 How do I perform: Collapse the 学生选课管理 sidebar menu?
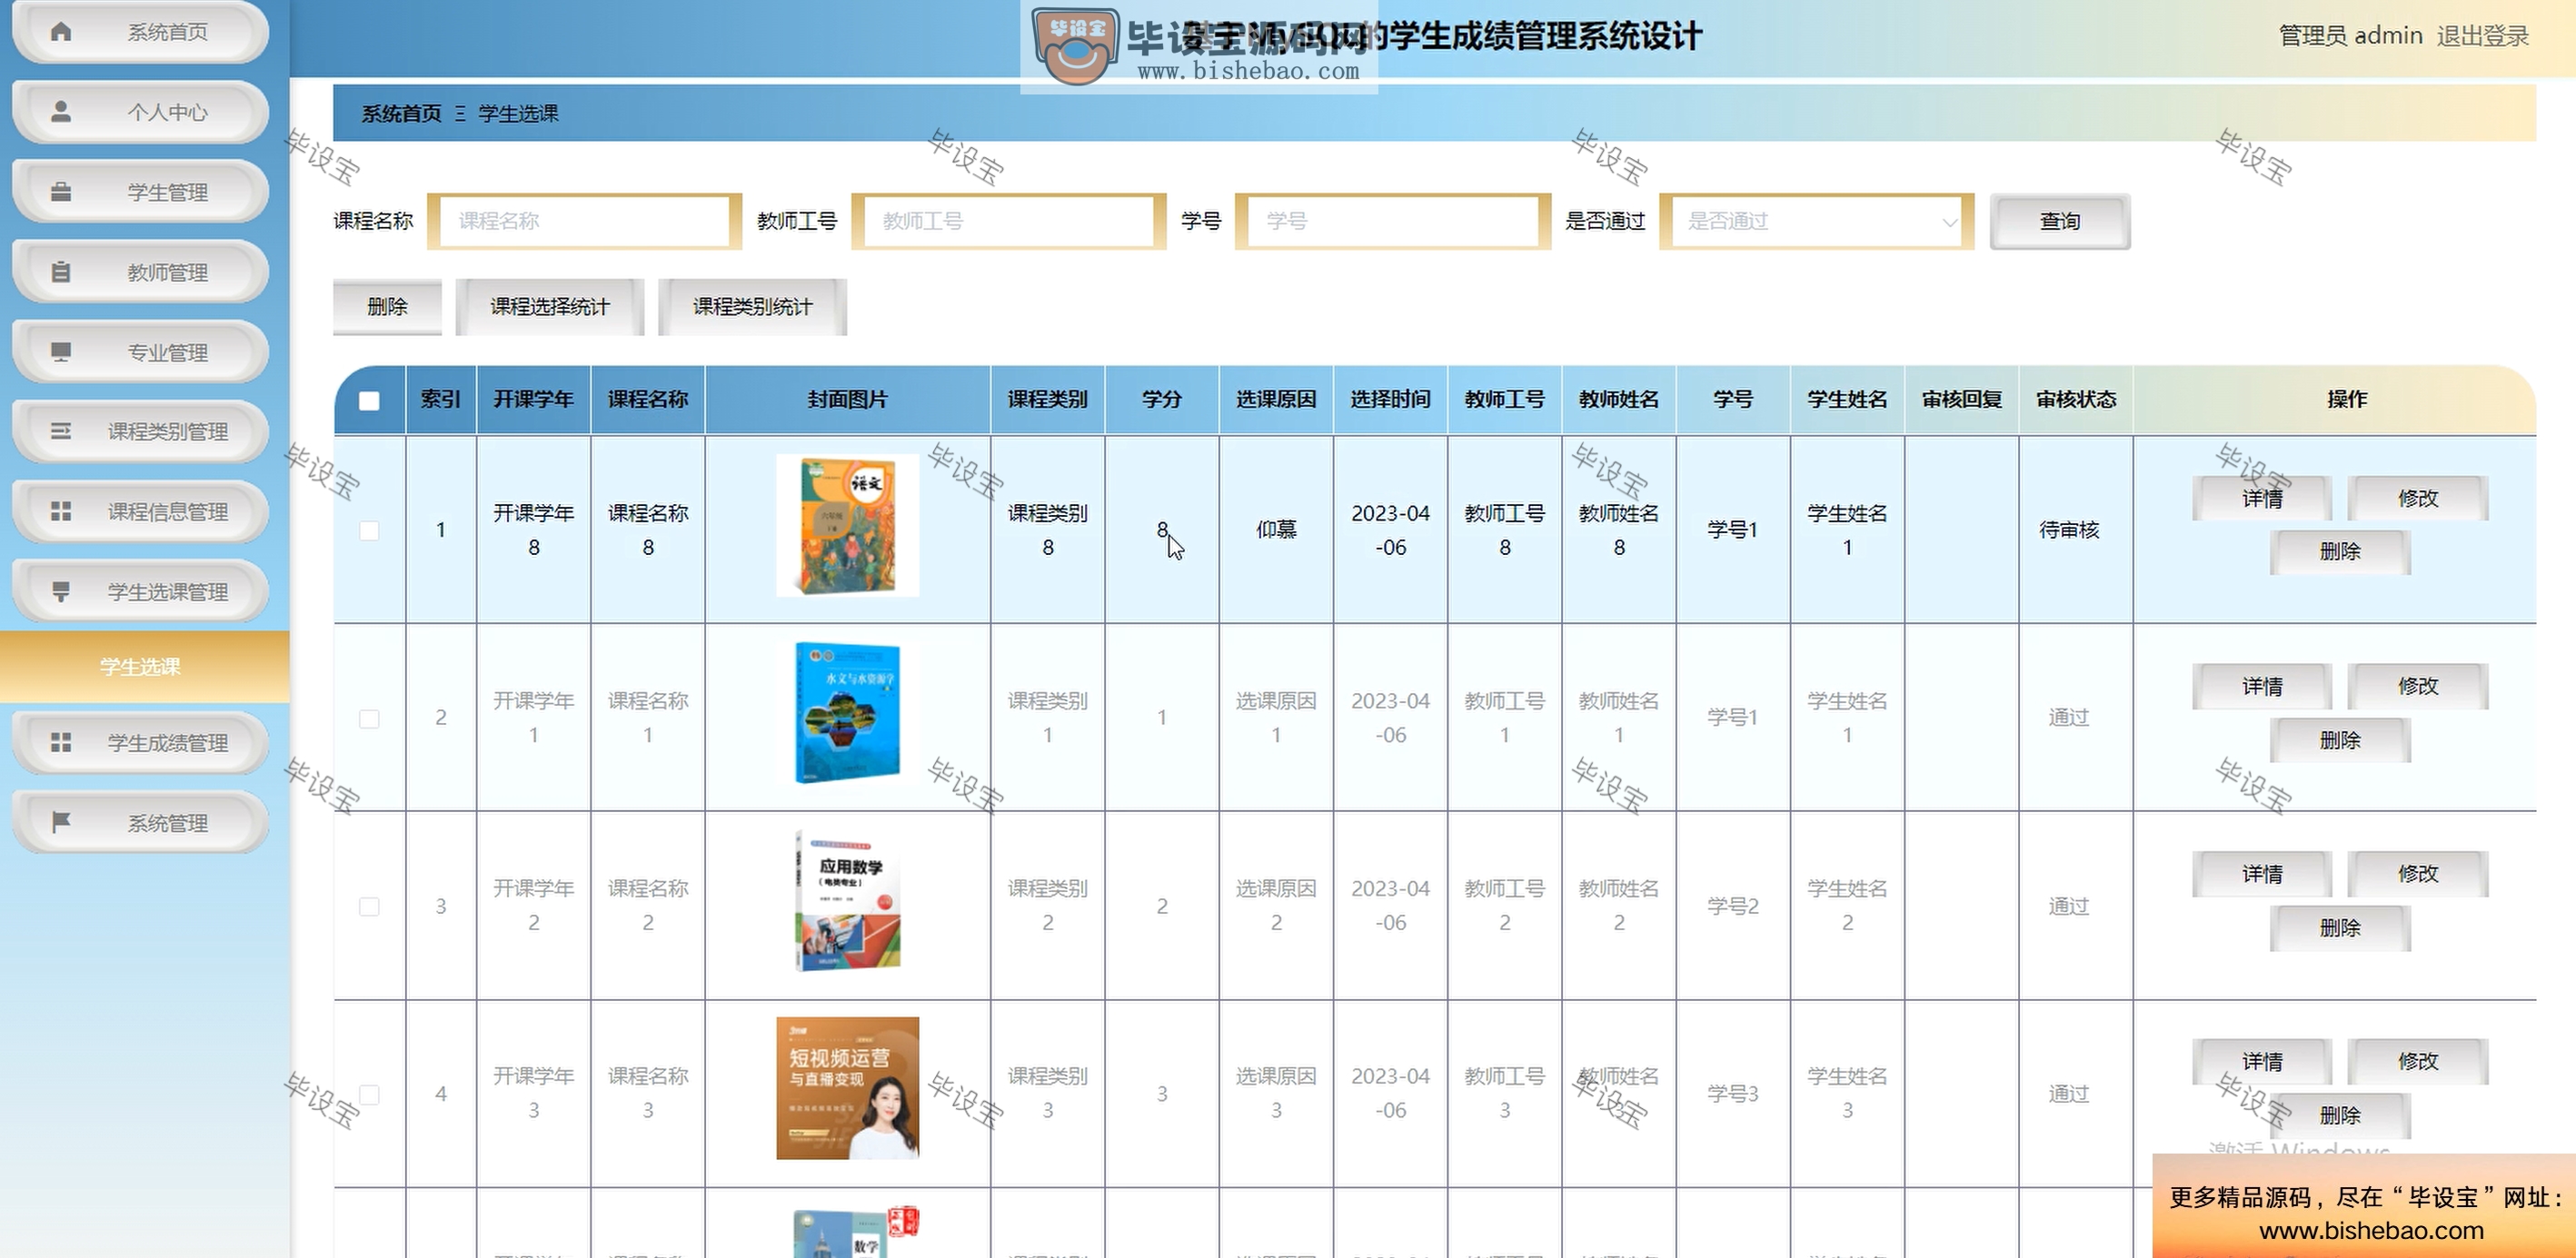(x=140, y=592)
